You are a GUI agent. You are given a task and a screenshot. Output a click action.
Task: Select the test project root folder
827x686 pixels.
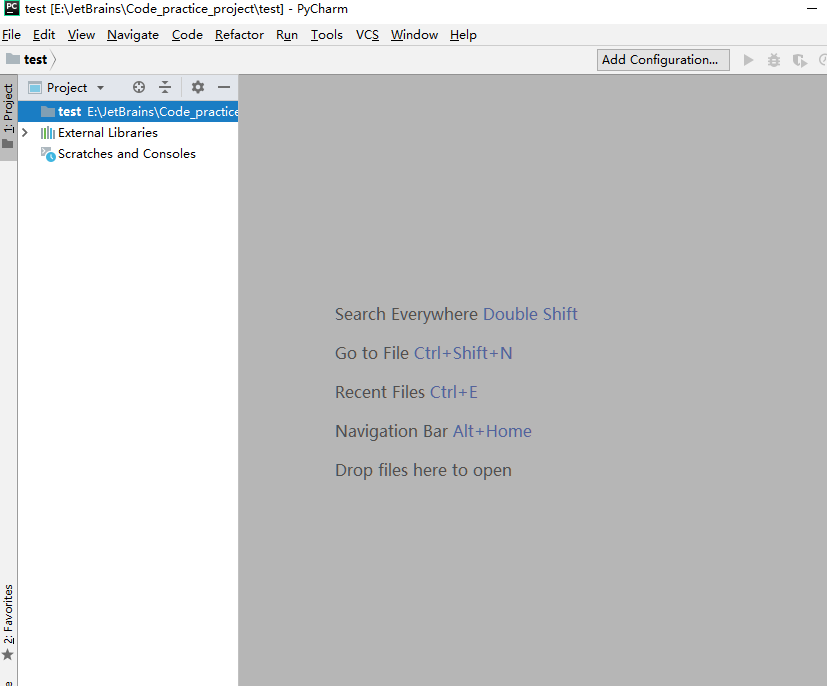click(x=69, y=112)
